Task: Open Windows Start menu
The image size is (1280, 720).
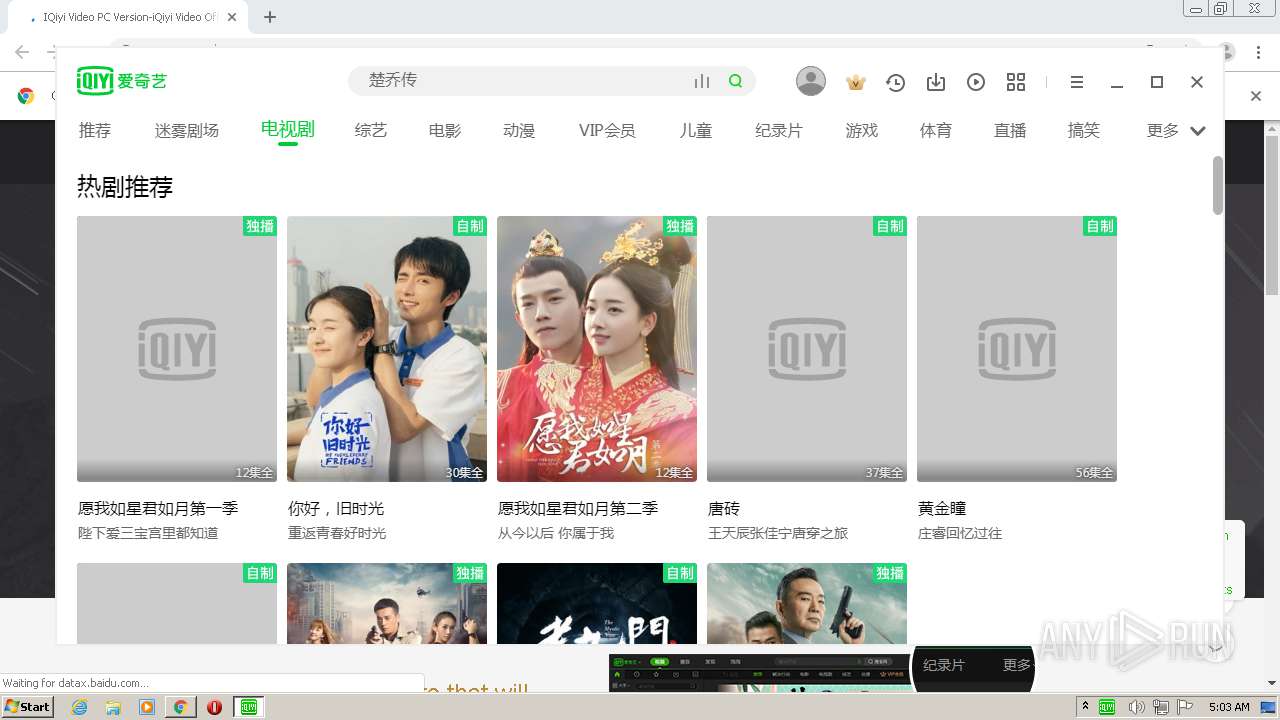Action: 28,706
